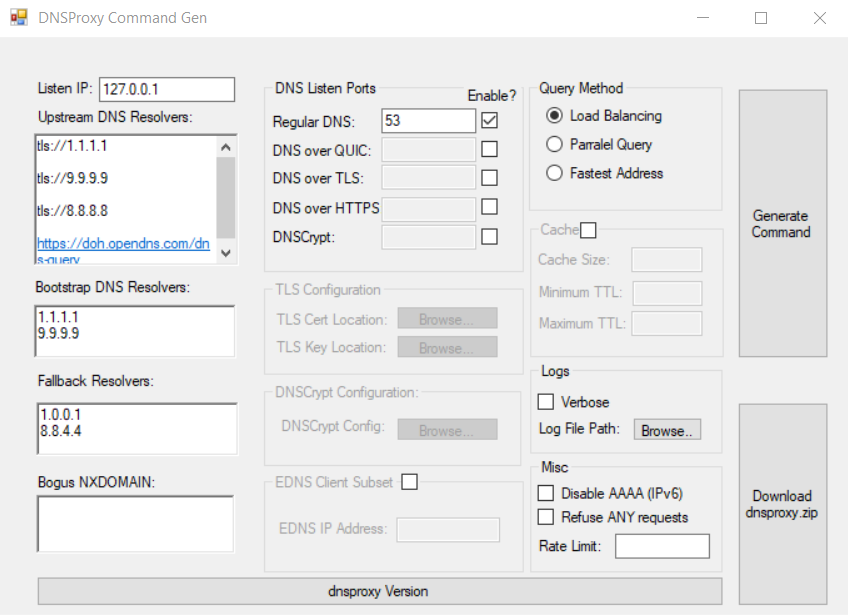Image resolution: width=848 pixels, height=615 pixels.
Task: Enable DNS over HTTPS checkbox
Action: click(489, 206)
